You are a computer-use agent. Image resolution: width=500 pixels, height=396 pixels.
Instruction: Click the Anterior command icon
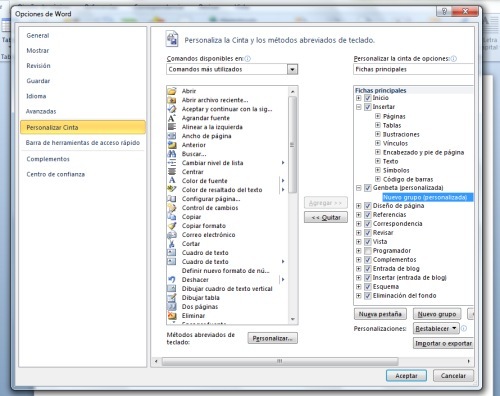coord(172,145)
